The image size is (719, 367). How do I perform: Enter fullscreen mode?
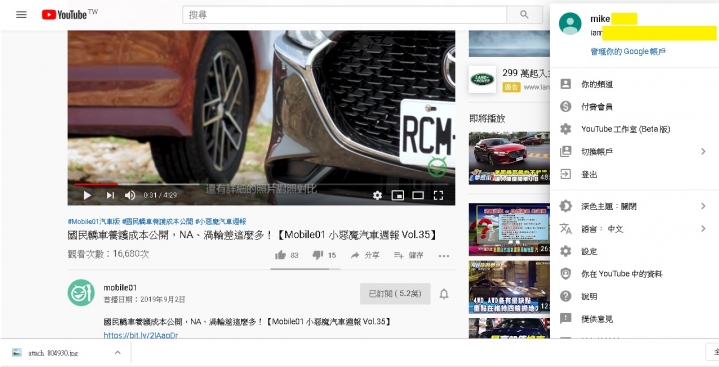click(x=438, y=195)
